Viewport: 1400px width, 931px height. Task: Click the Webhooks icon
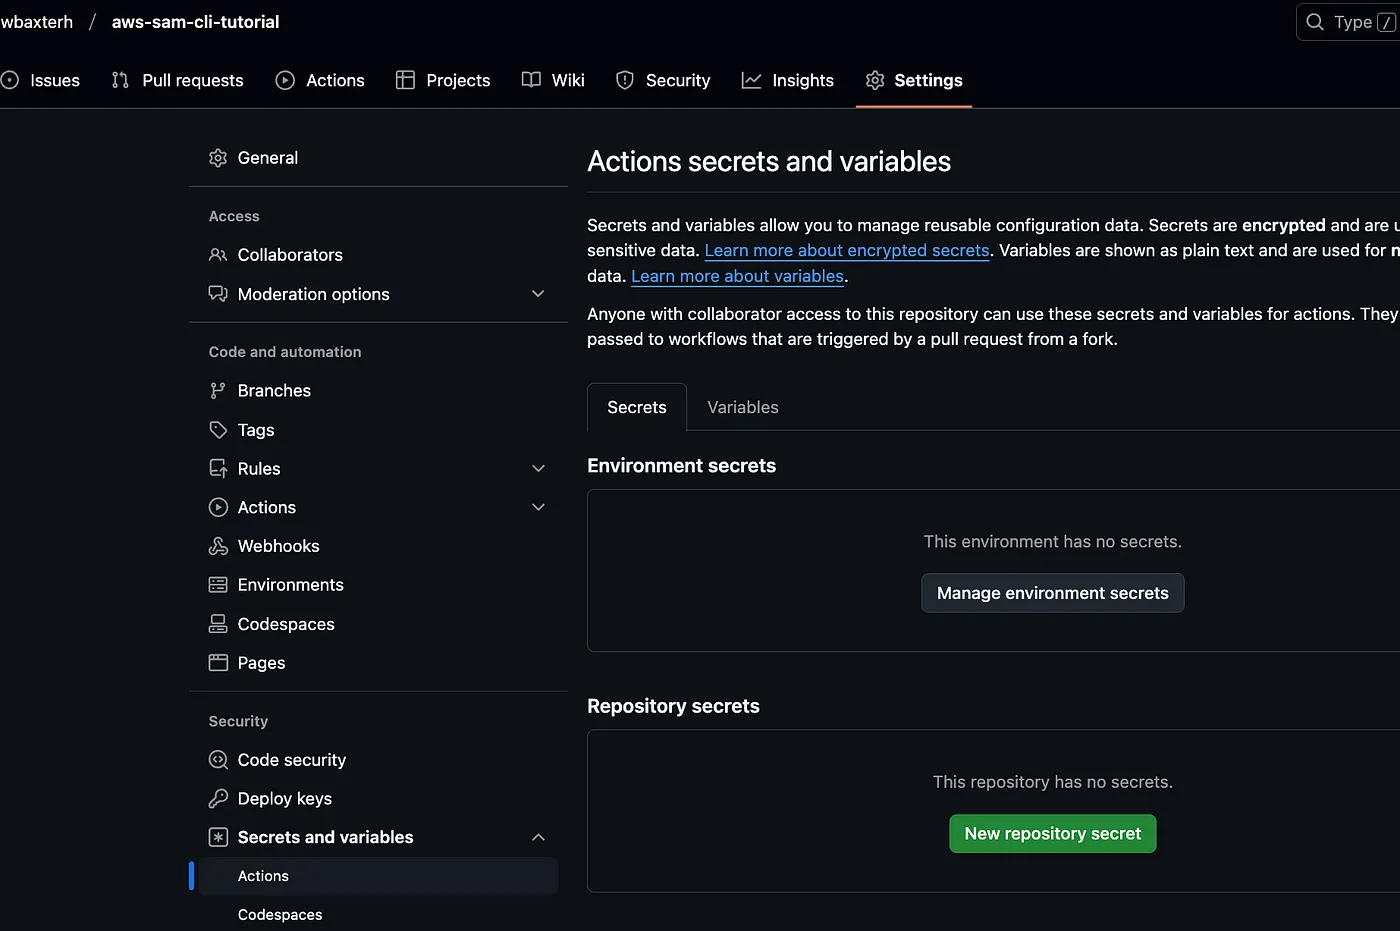[x=218, y=546]
